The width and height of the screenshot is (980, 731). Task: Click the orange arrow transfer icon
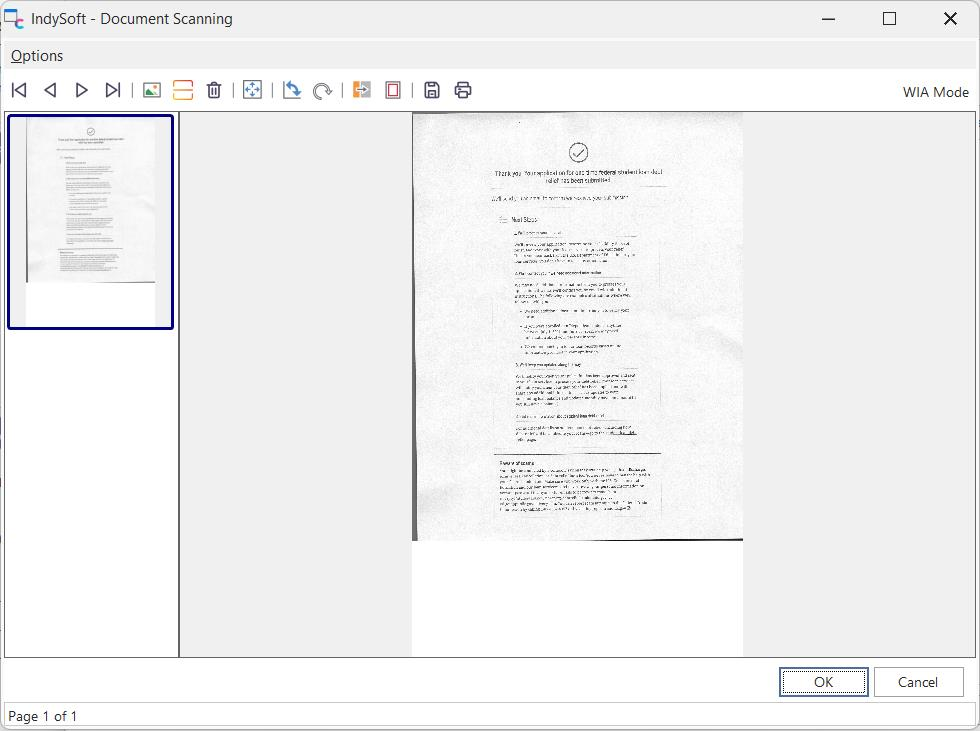pyautogui.click(x=362, y=90)
